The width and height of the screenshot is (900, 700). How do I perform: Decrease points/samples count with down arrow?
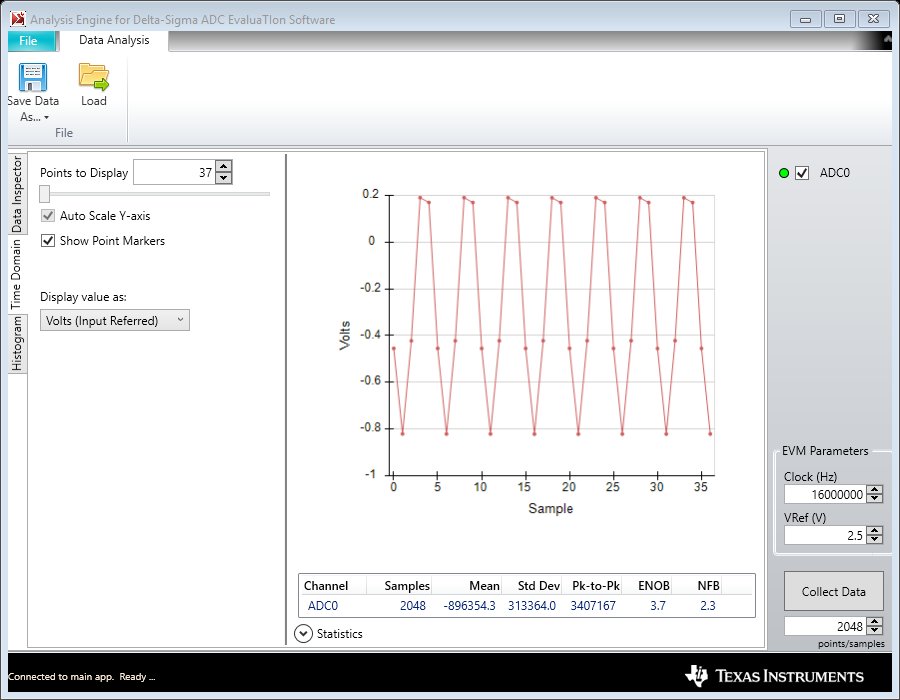click(x=875, y=630)
